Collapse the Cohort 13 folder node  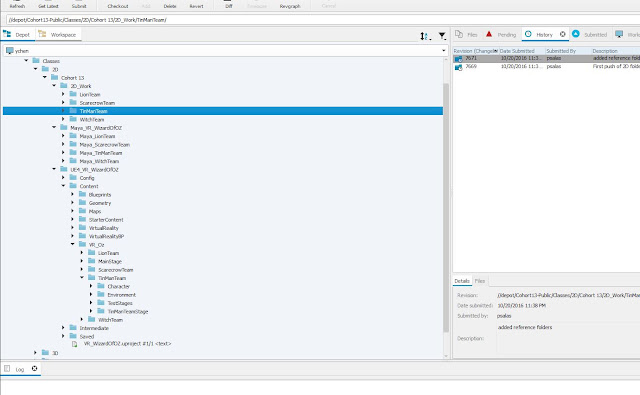(x=45, y=77)
